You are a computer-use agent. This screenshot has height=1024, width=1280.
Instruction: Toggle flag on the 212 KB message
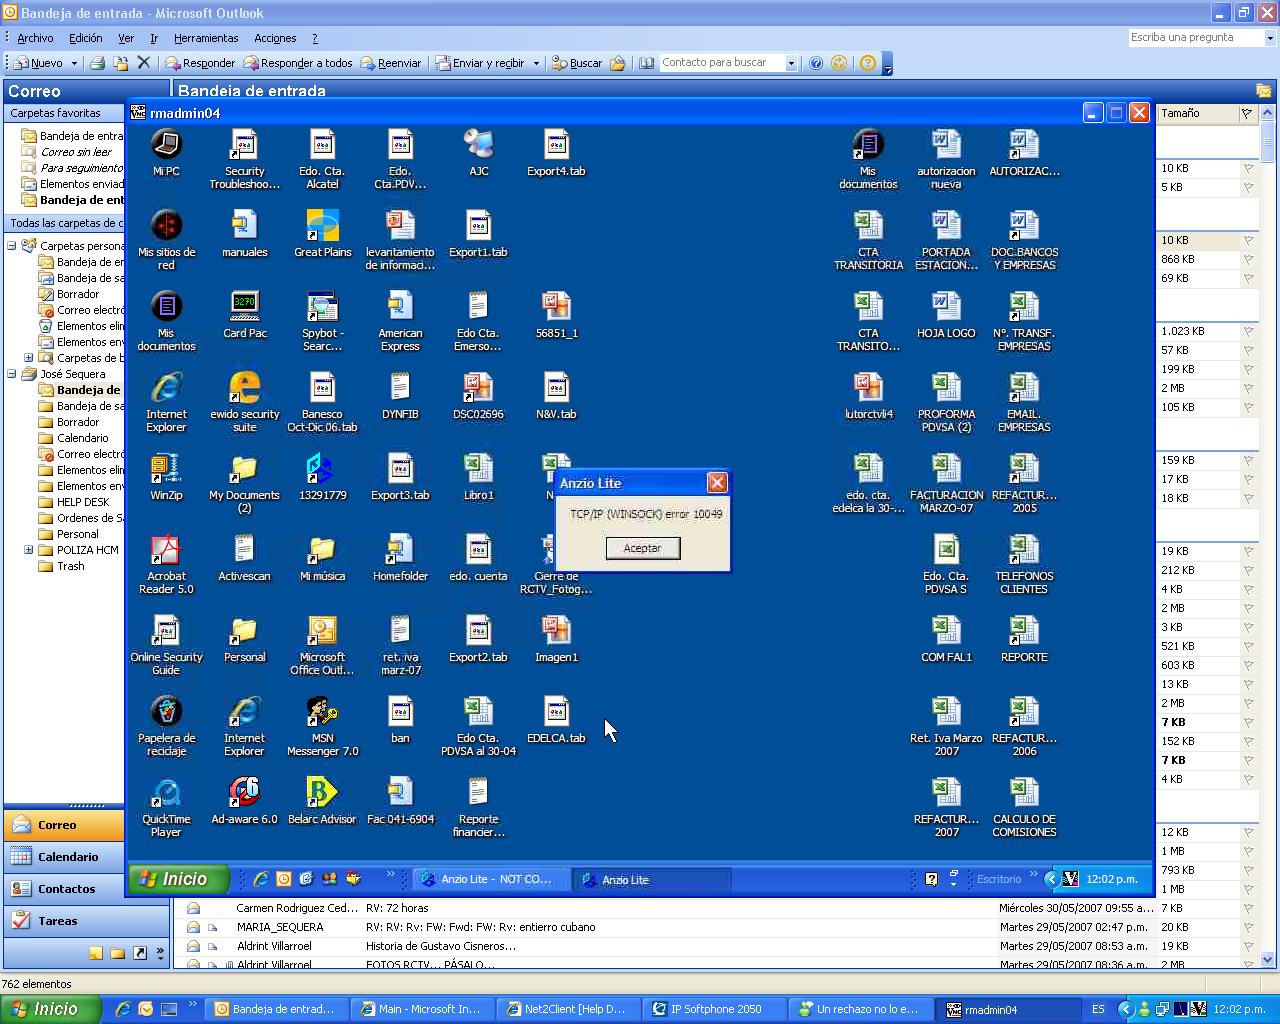coord(1248,571)
